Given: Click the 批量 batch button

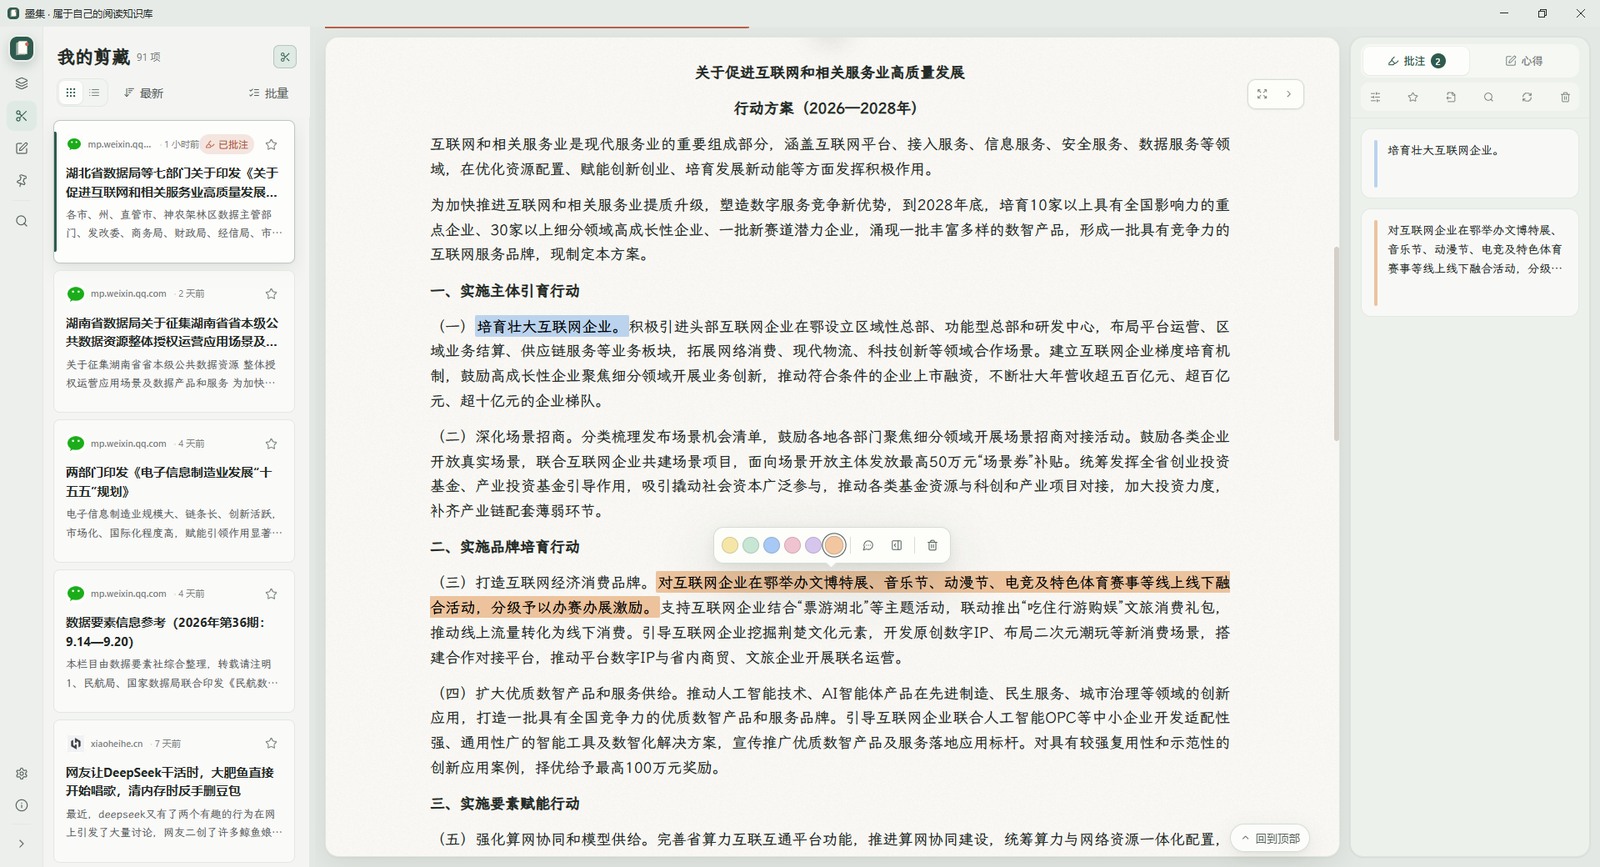Looking at the screenshot, I should coord(269,93).
